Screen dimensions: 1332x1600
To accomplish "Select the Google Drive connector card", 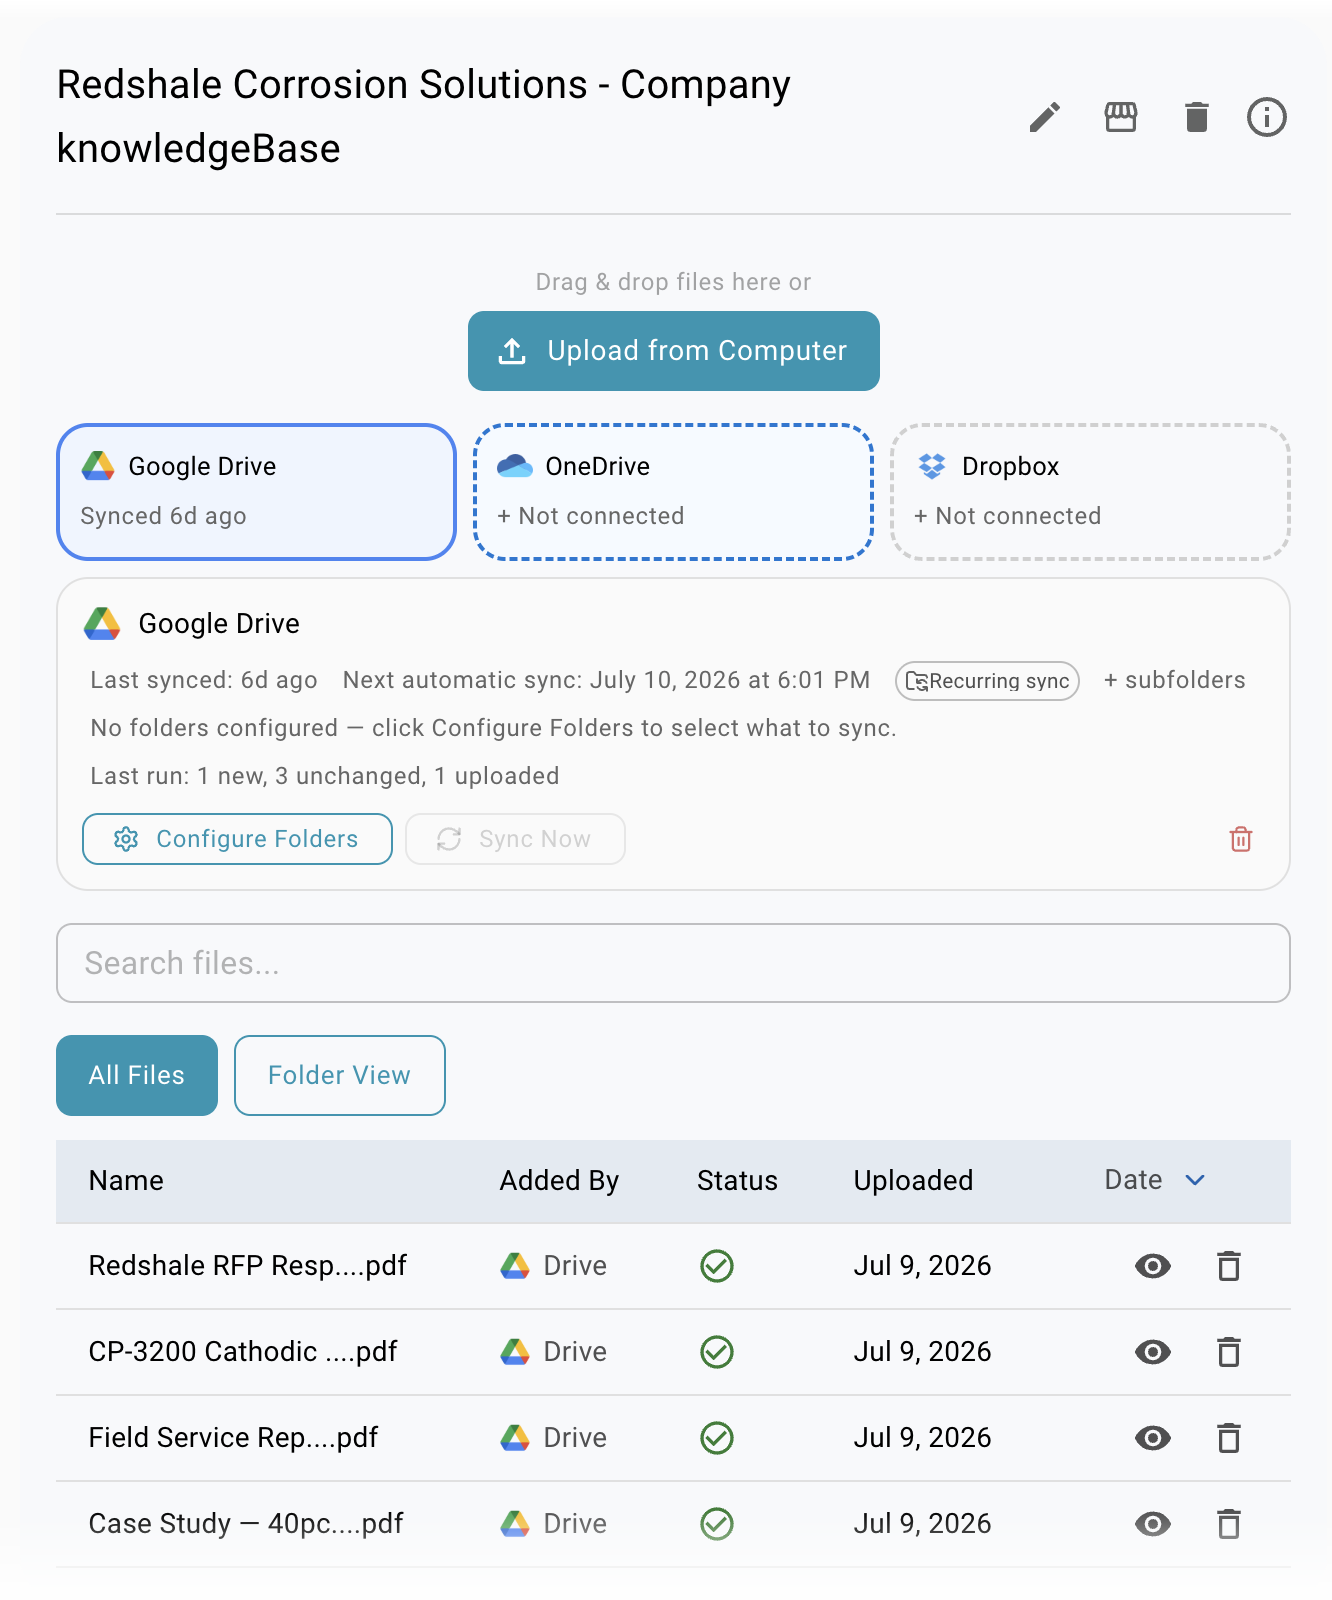I will point(256,492).
